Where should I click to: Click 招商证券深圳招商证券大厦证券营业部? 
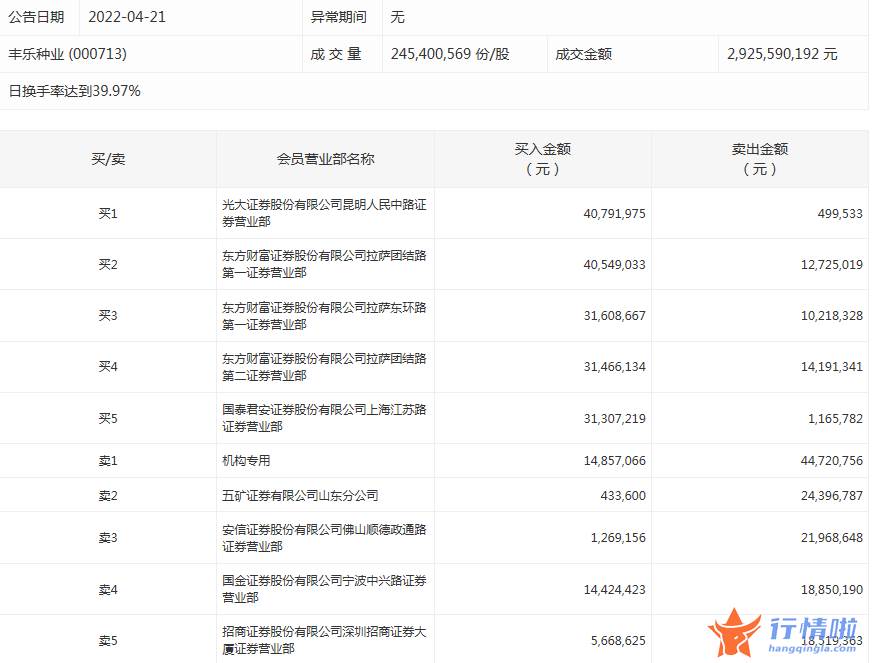pos(324,640)
